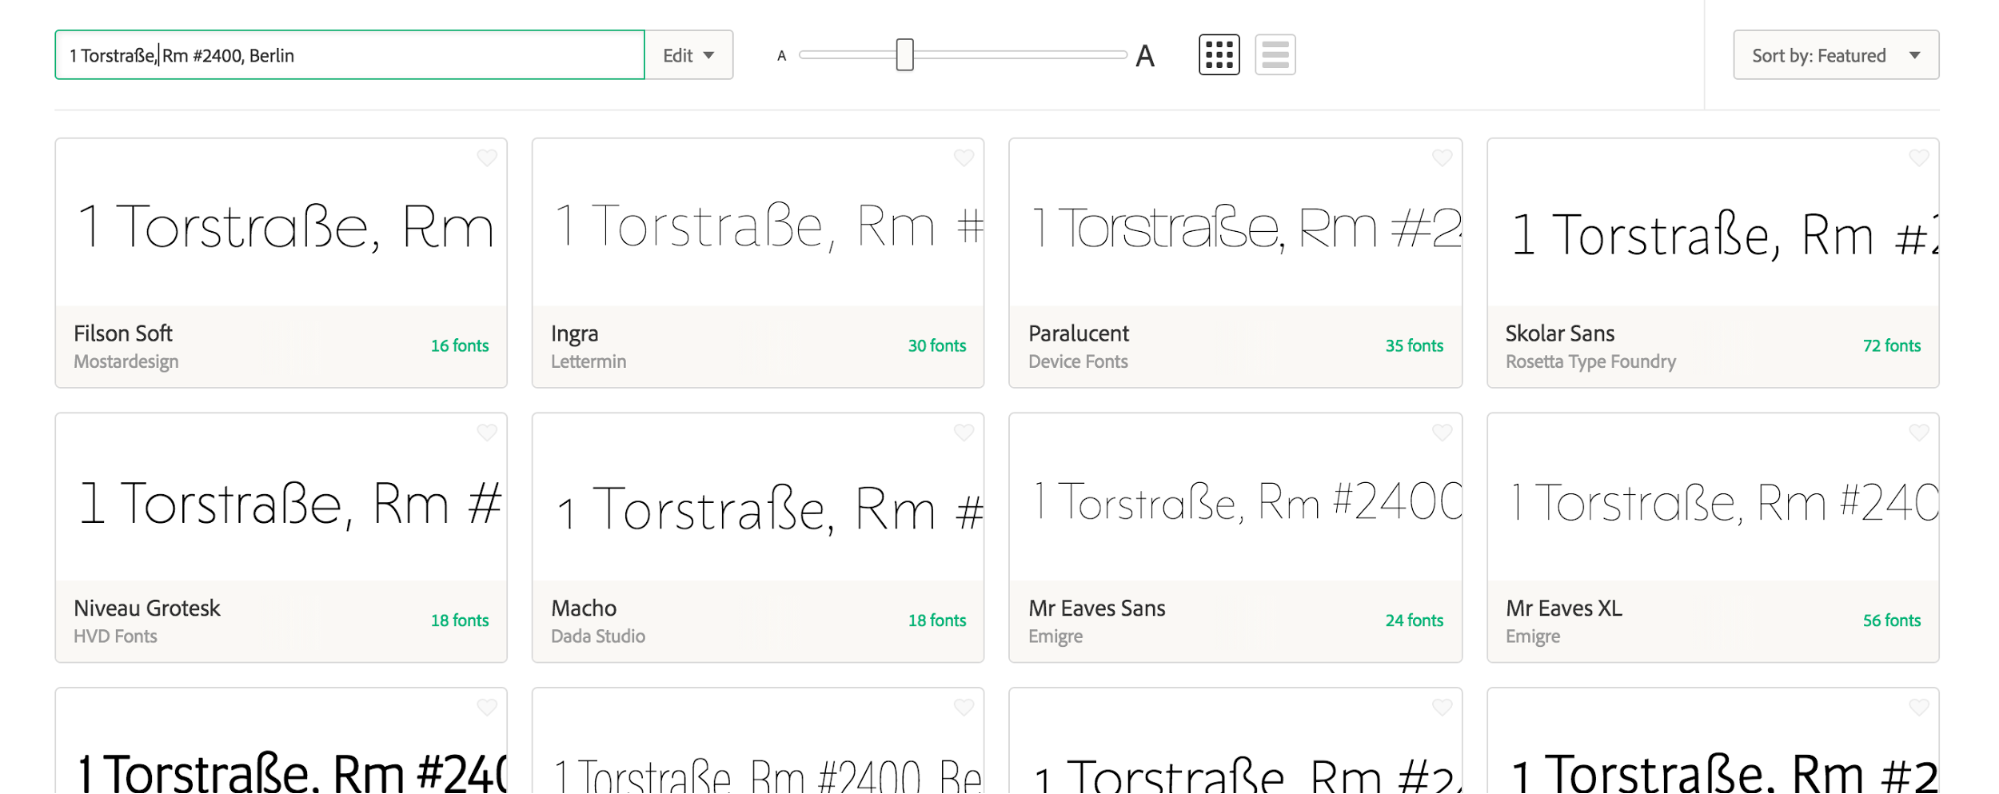This screenshot has width=1999, height=794.
Task: Favorite the Niveau Grotesk font card
Action: 487,433
